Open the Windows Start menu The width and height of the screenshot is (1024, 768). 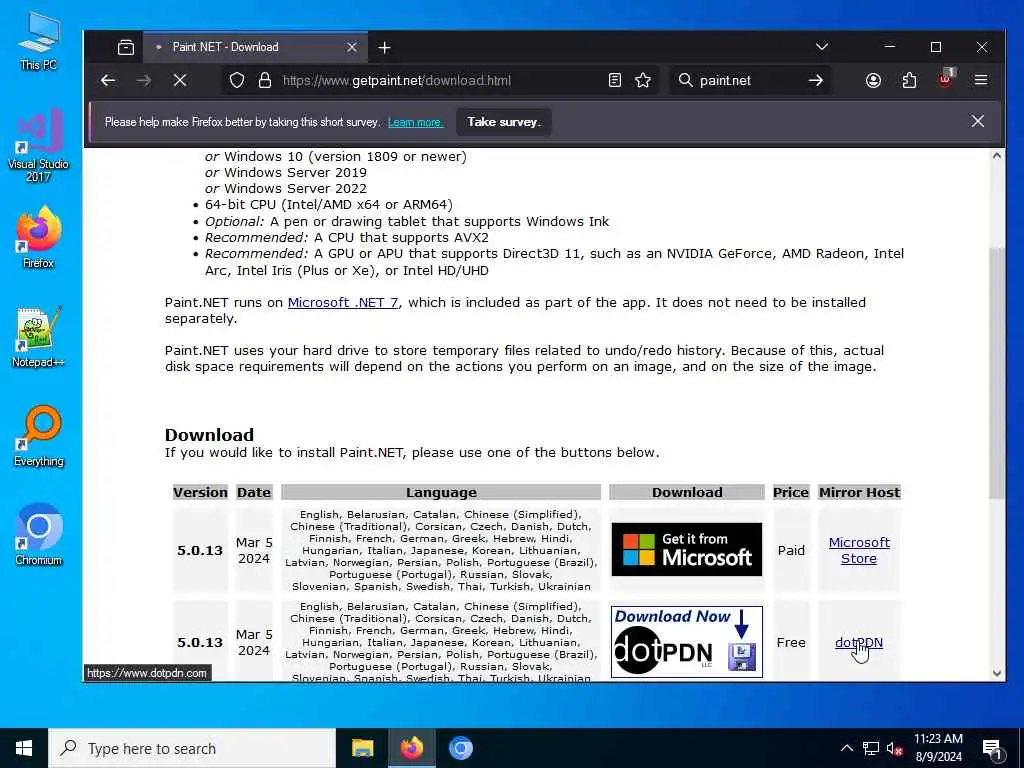(24, 748)
